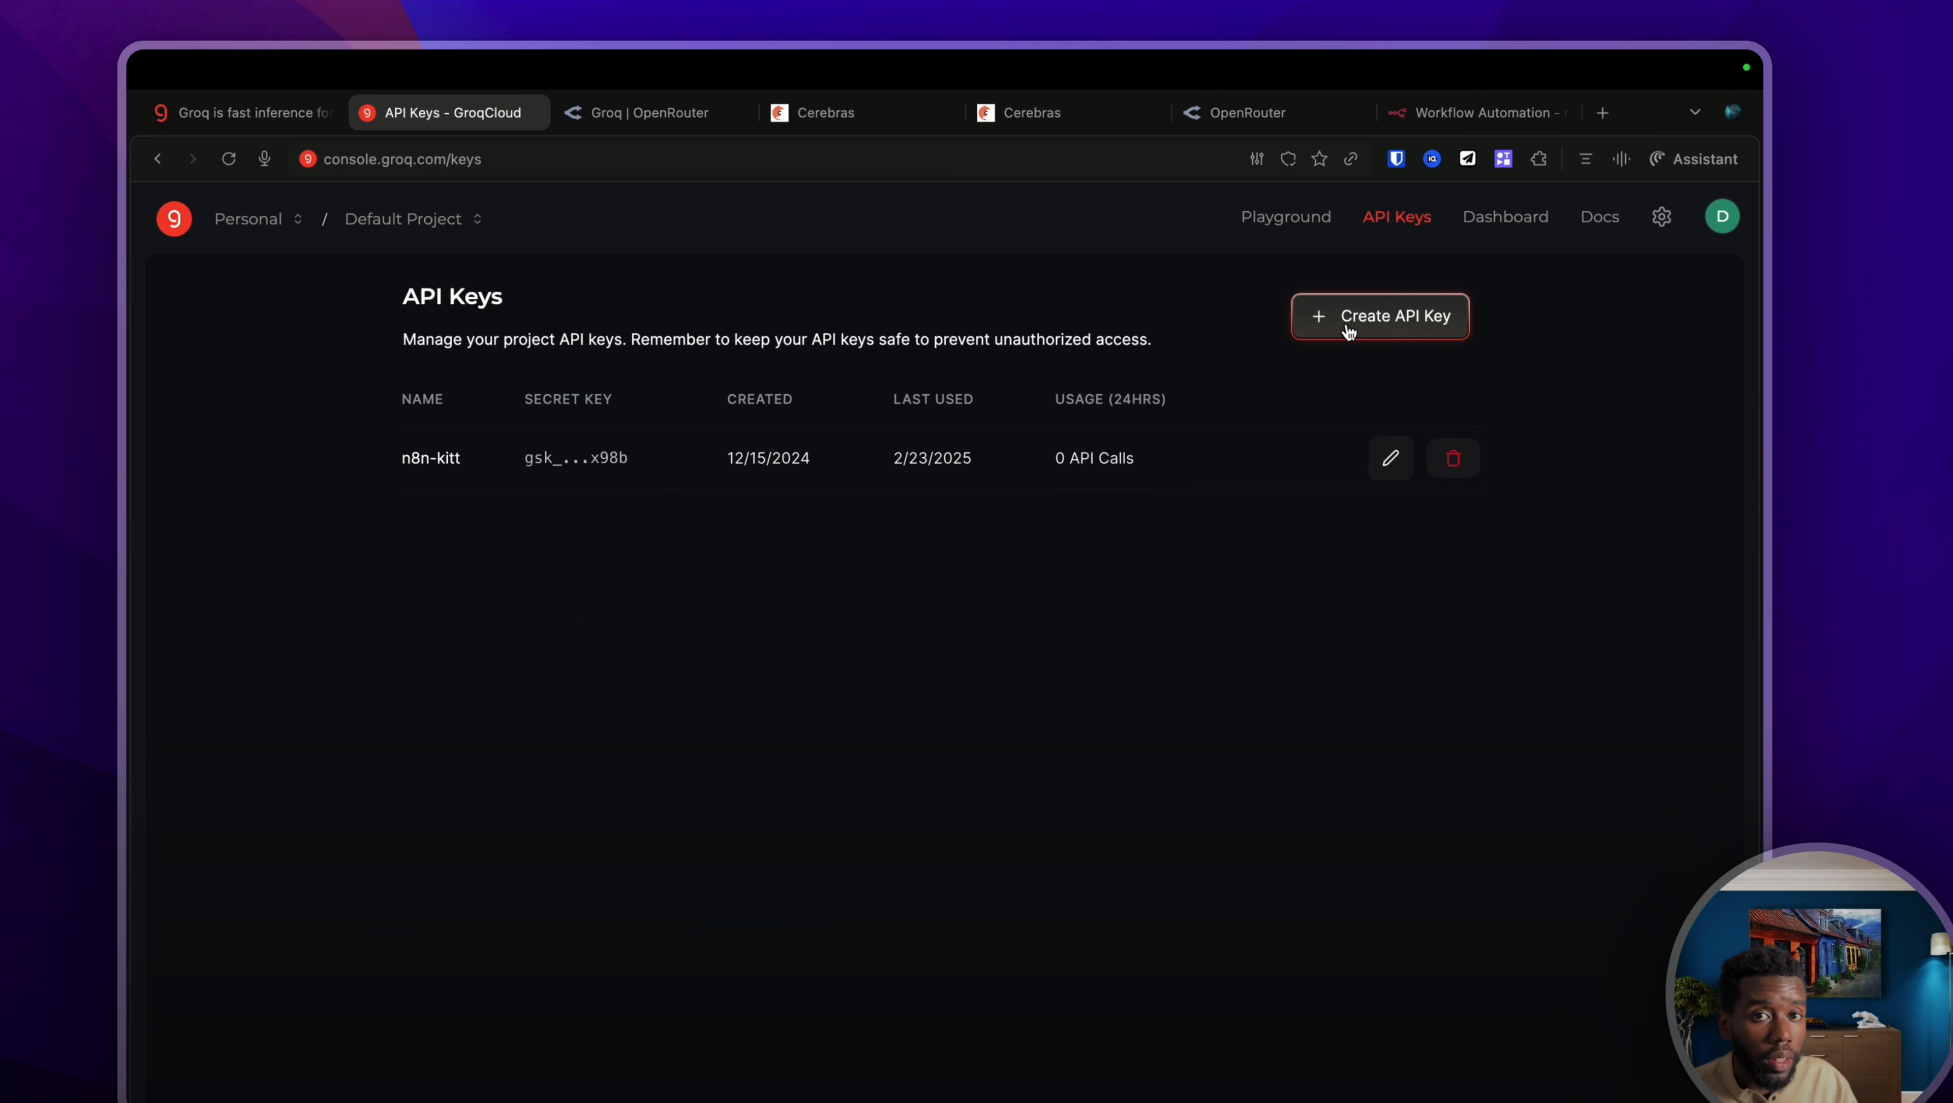
Task: Click the white square extension icon
Action: (x=1467, y=159)
